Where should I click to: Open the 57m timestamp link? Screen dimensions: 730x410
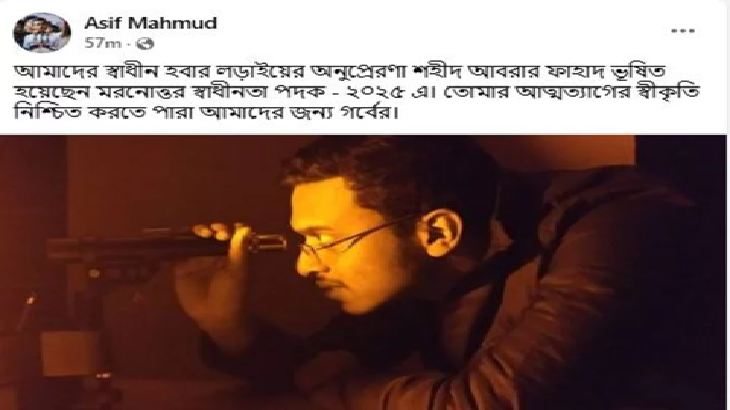tap(102, 44)
